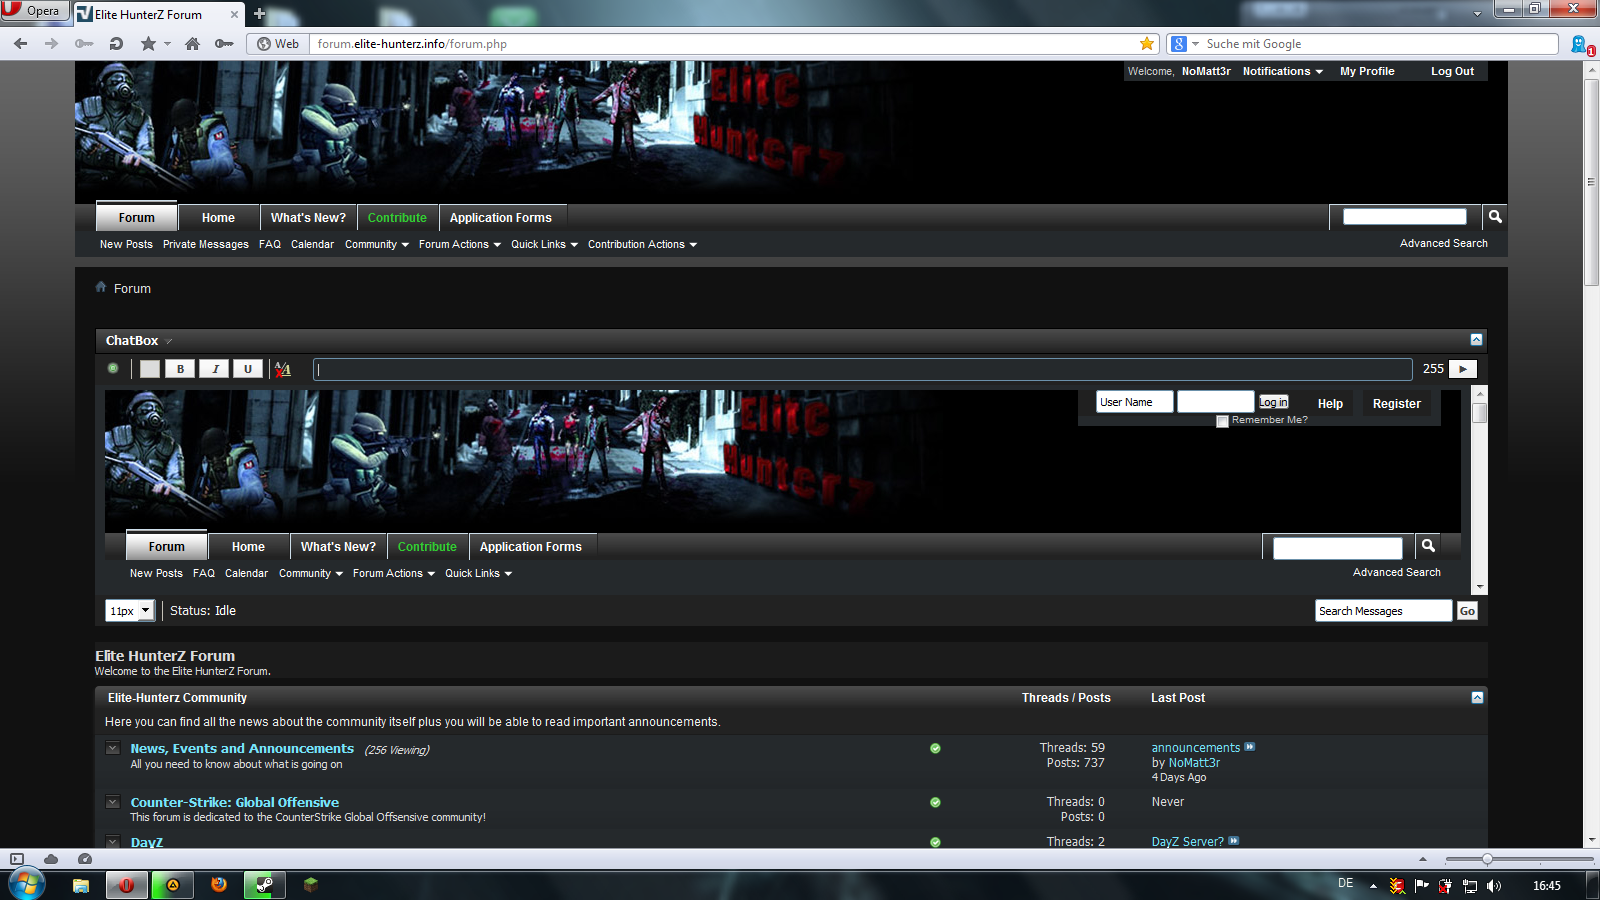Screen dimensions: 1600x900
Task: Bookmark page with address bar star icon
Action: (x=1146, y=44)
